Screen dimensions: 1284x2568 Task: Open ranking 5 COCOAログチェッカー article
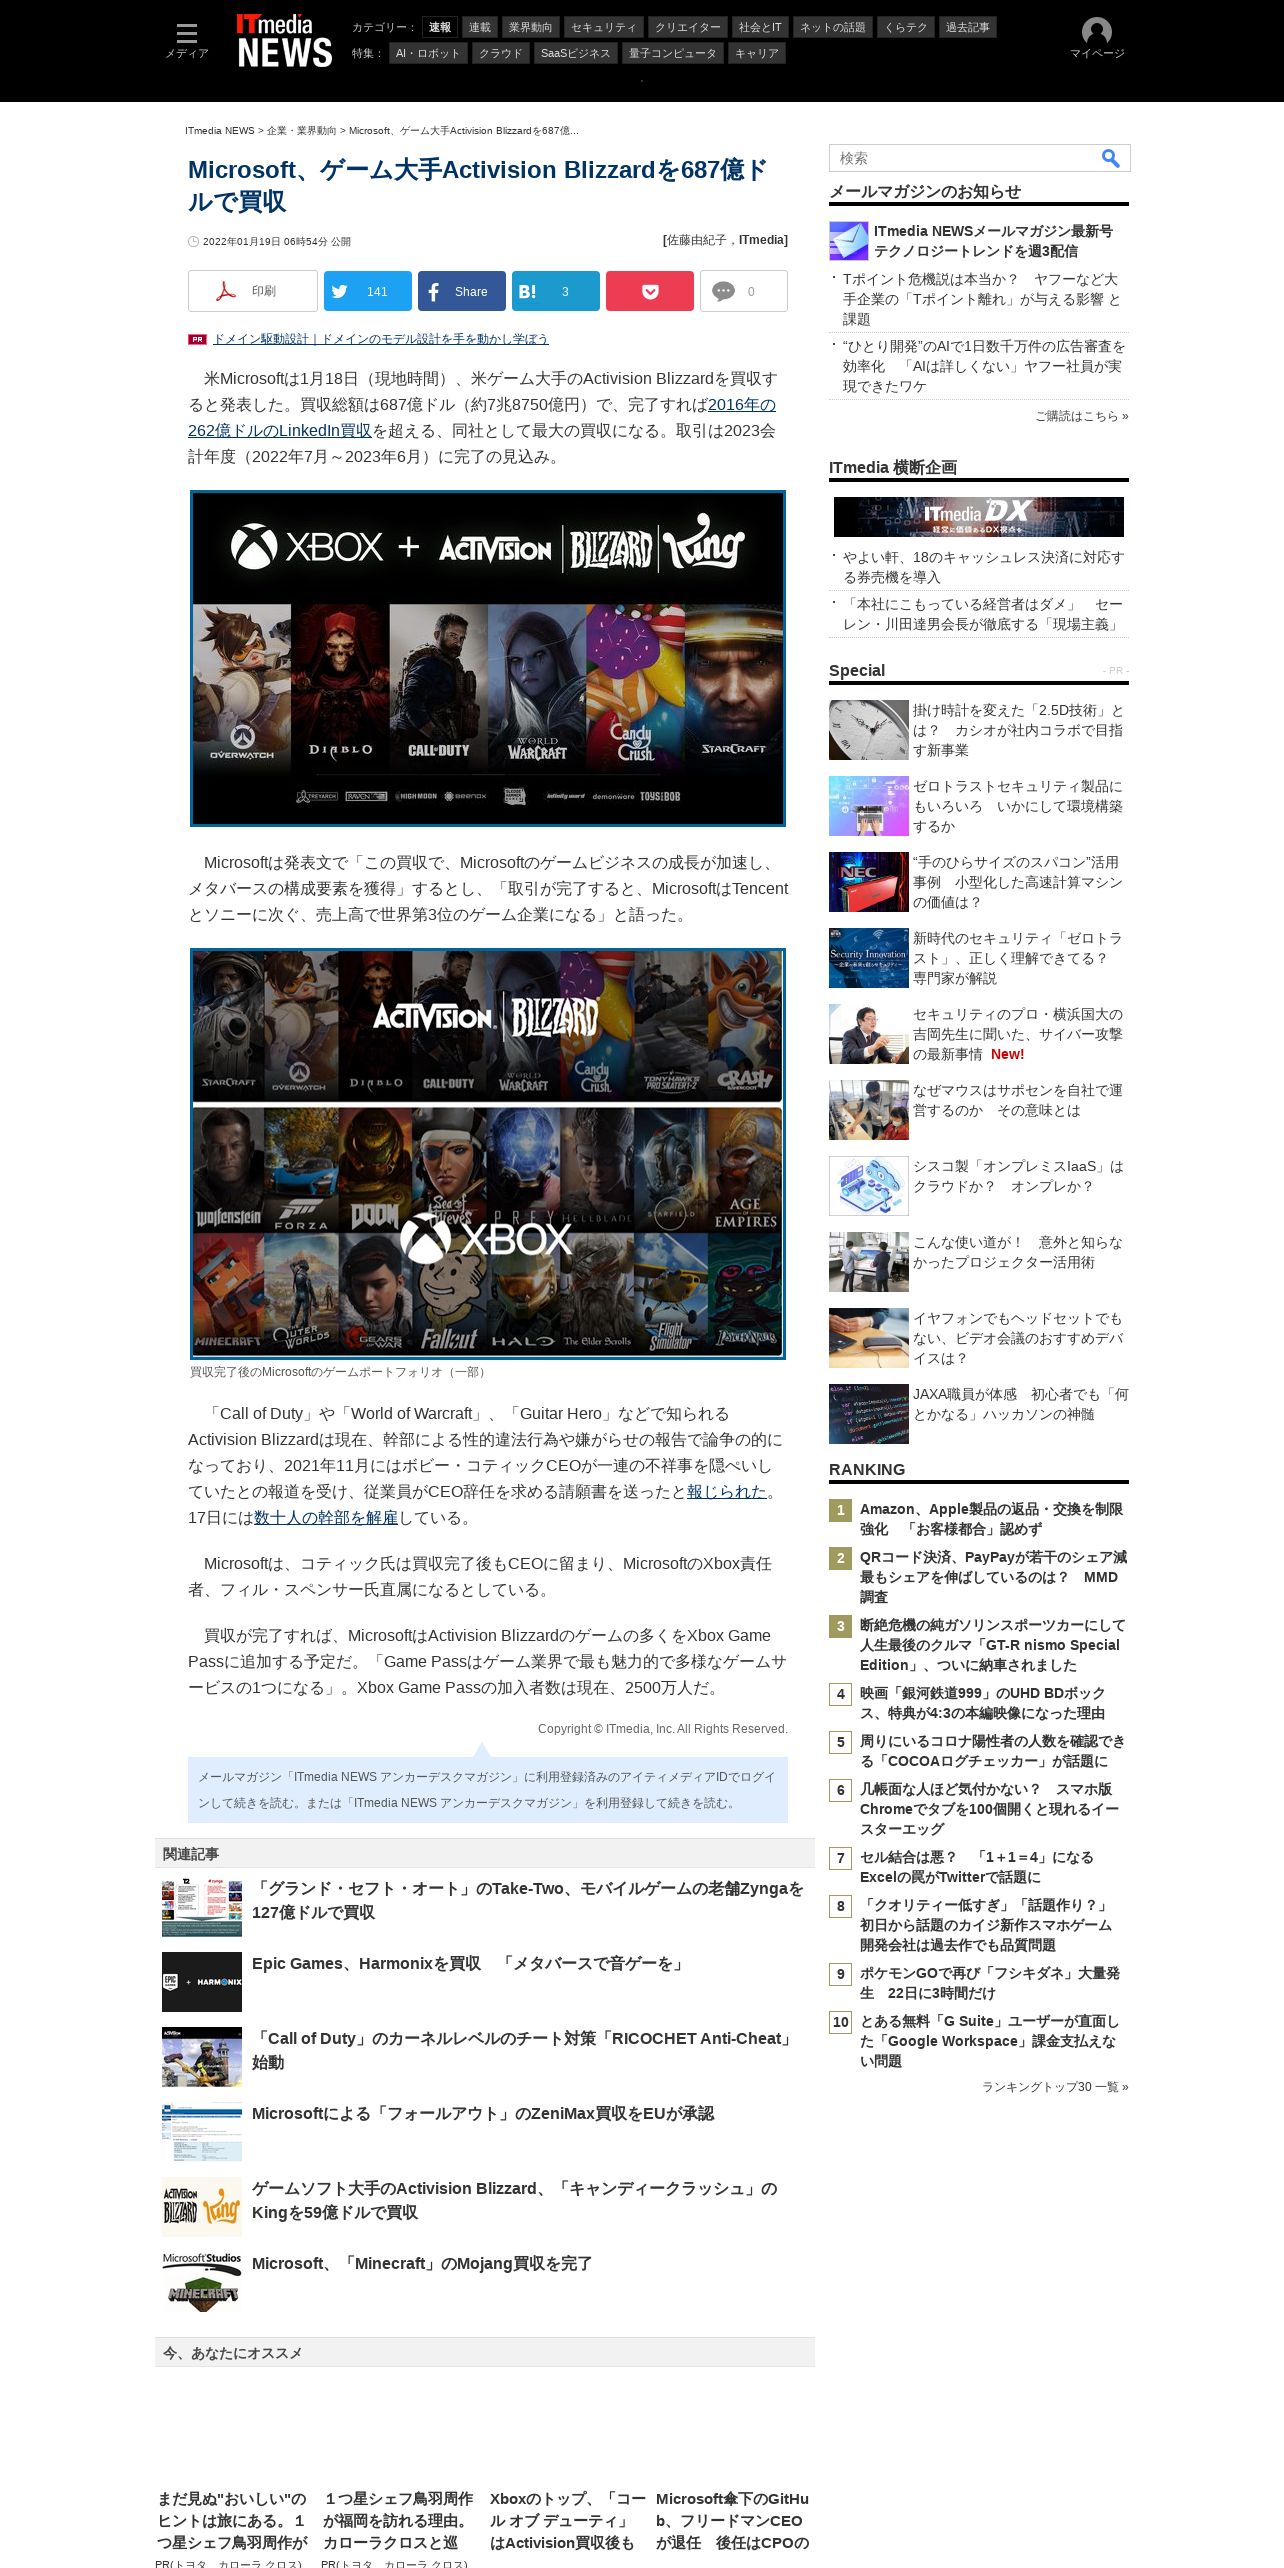(x=992, y=1751)
